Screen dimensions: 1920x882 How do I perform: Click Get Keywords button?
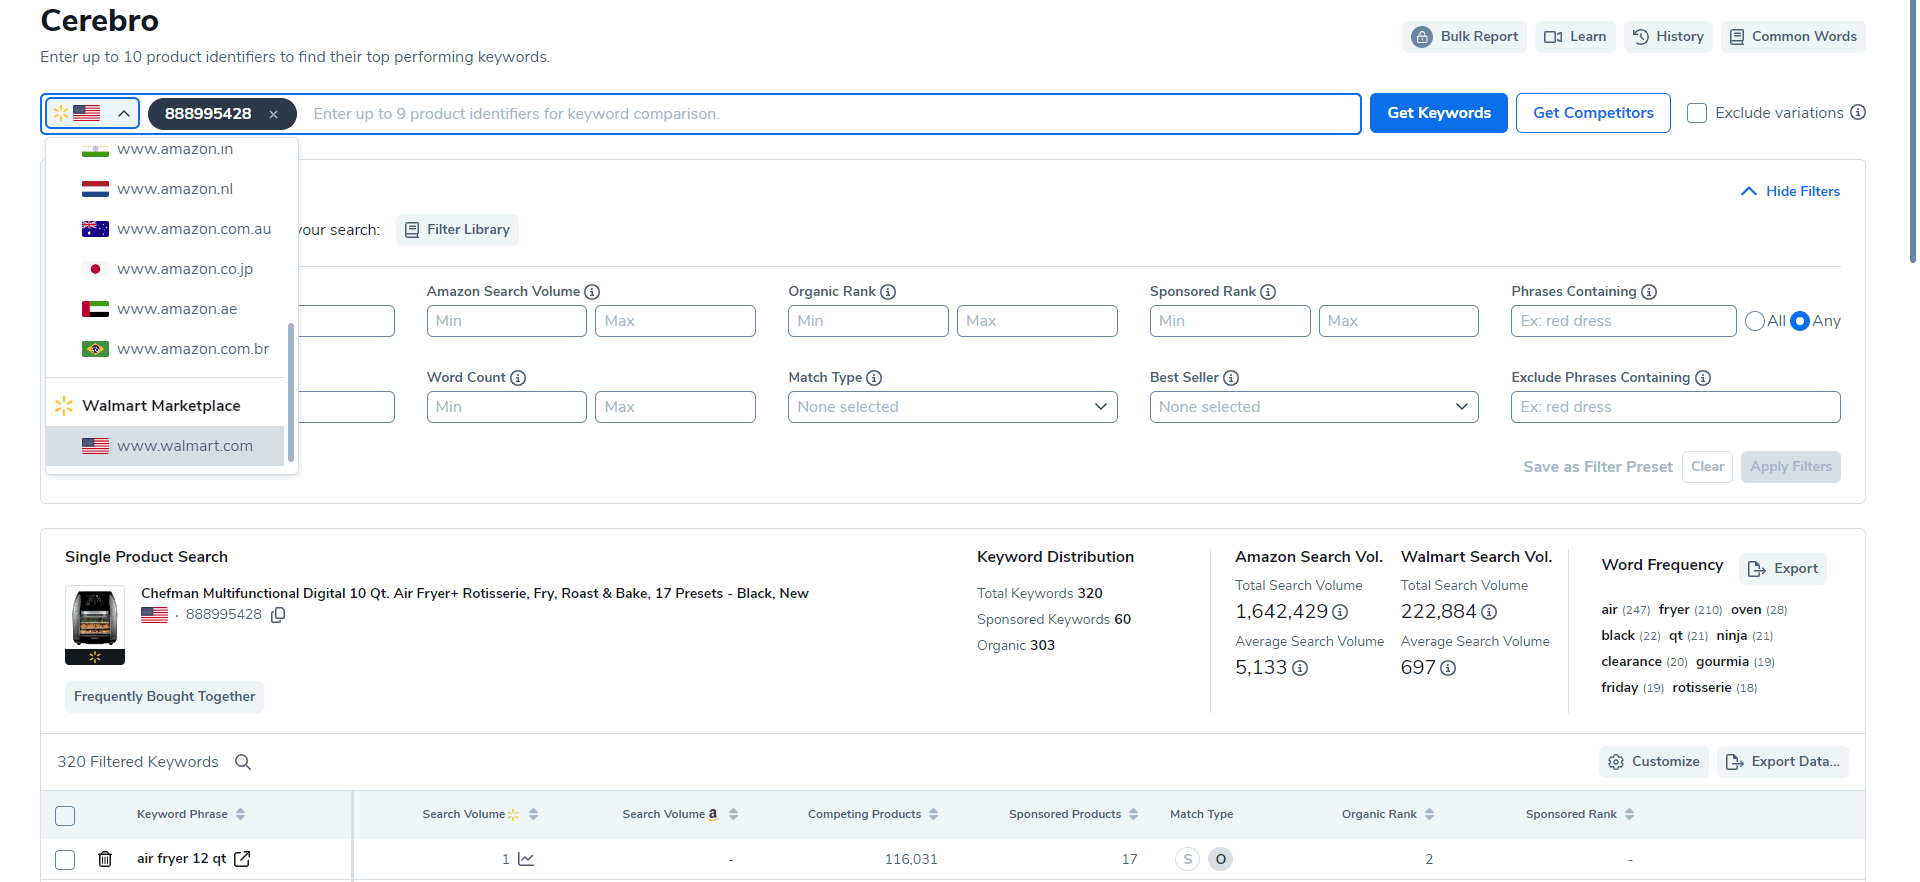[1438, 113]
